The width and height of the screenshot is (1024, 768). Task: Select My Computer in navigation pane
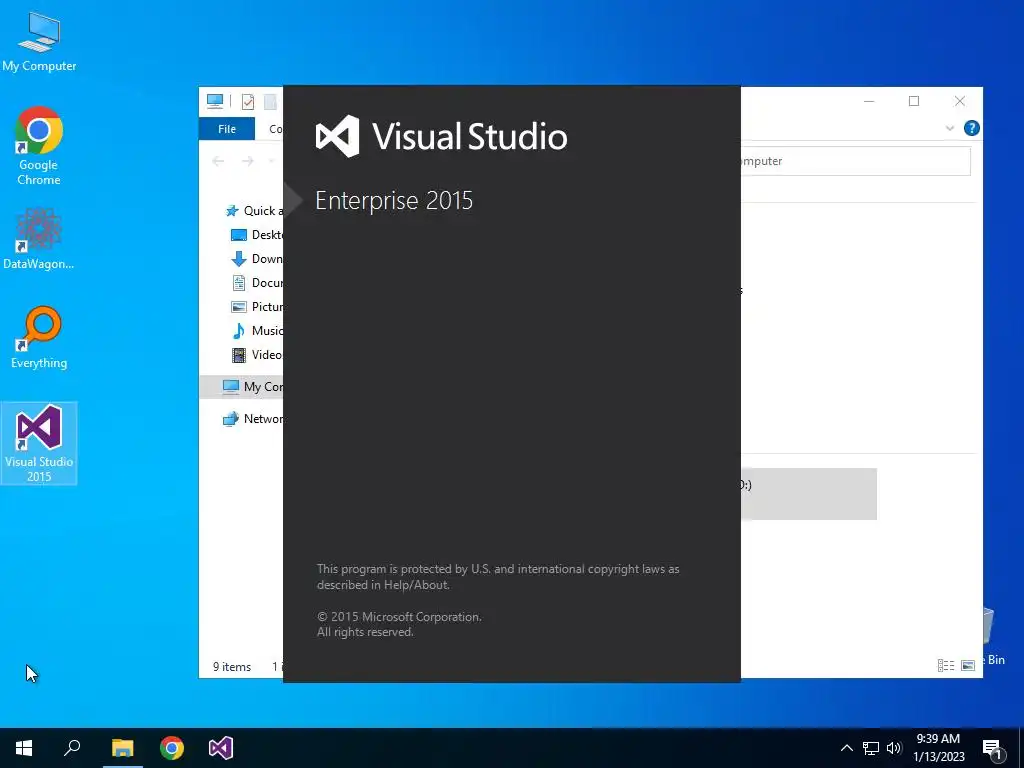(x=242, y=387)
